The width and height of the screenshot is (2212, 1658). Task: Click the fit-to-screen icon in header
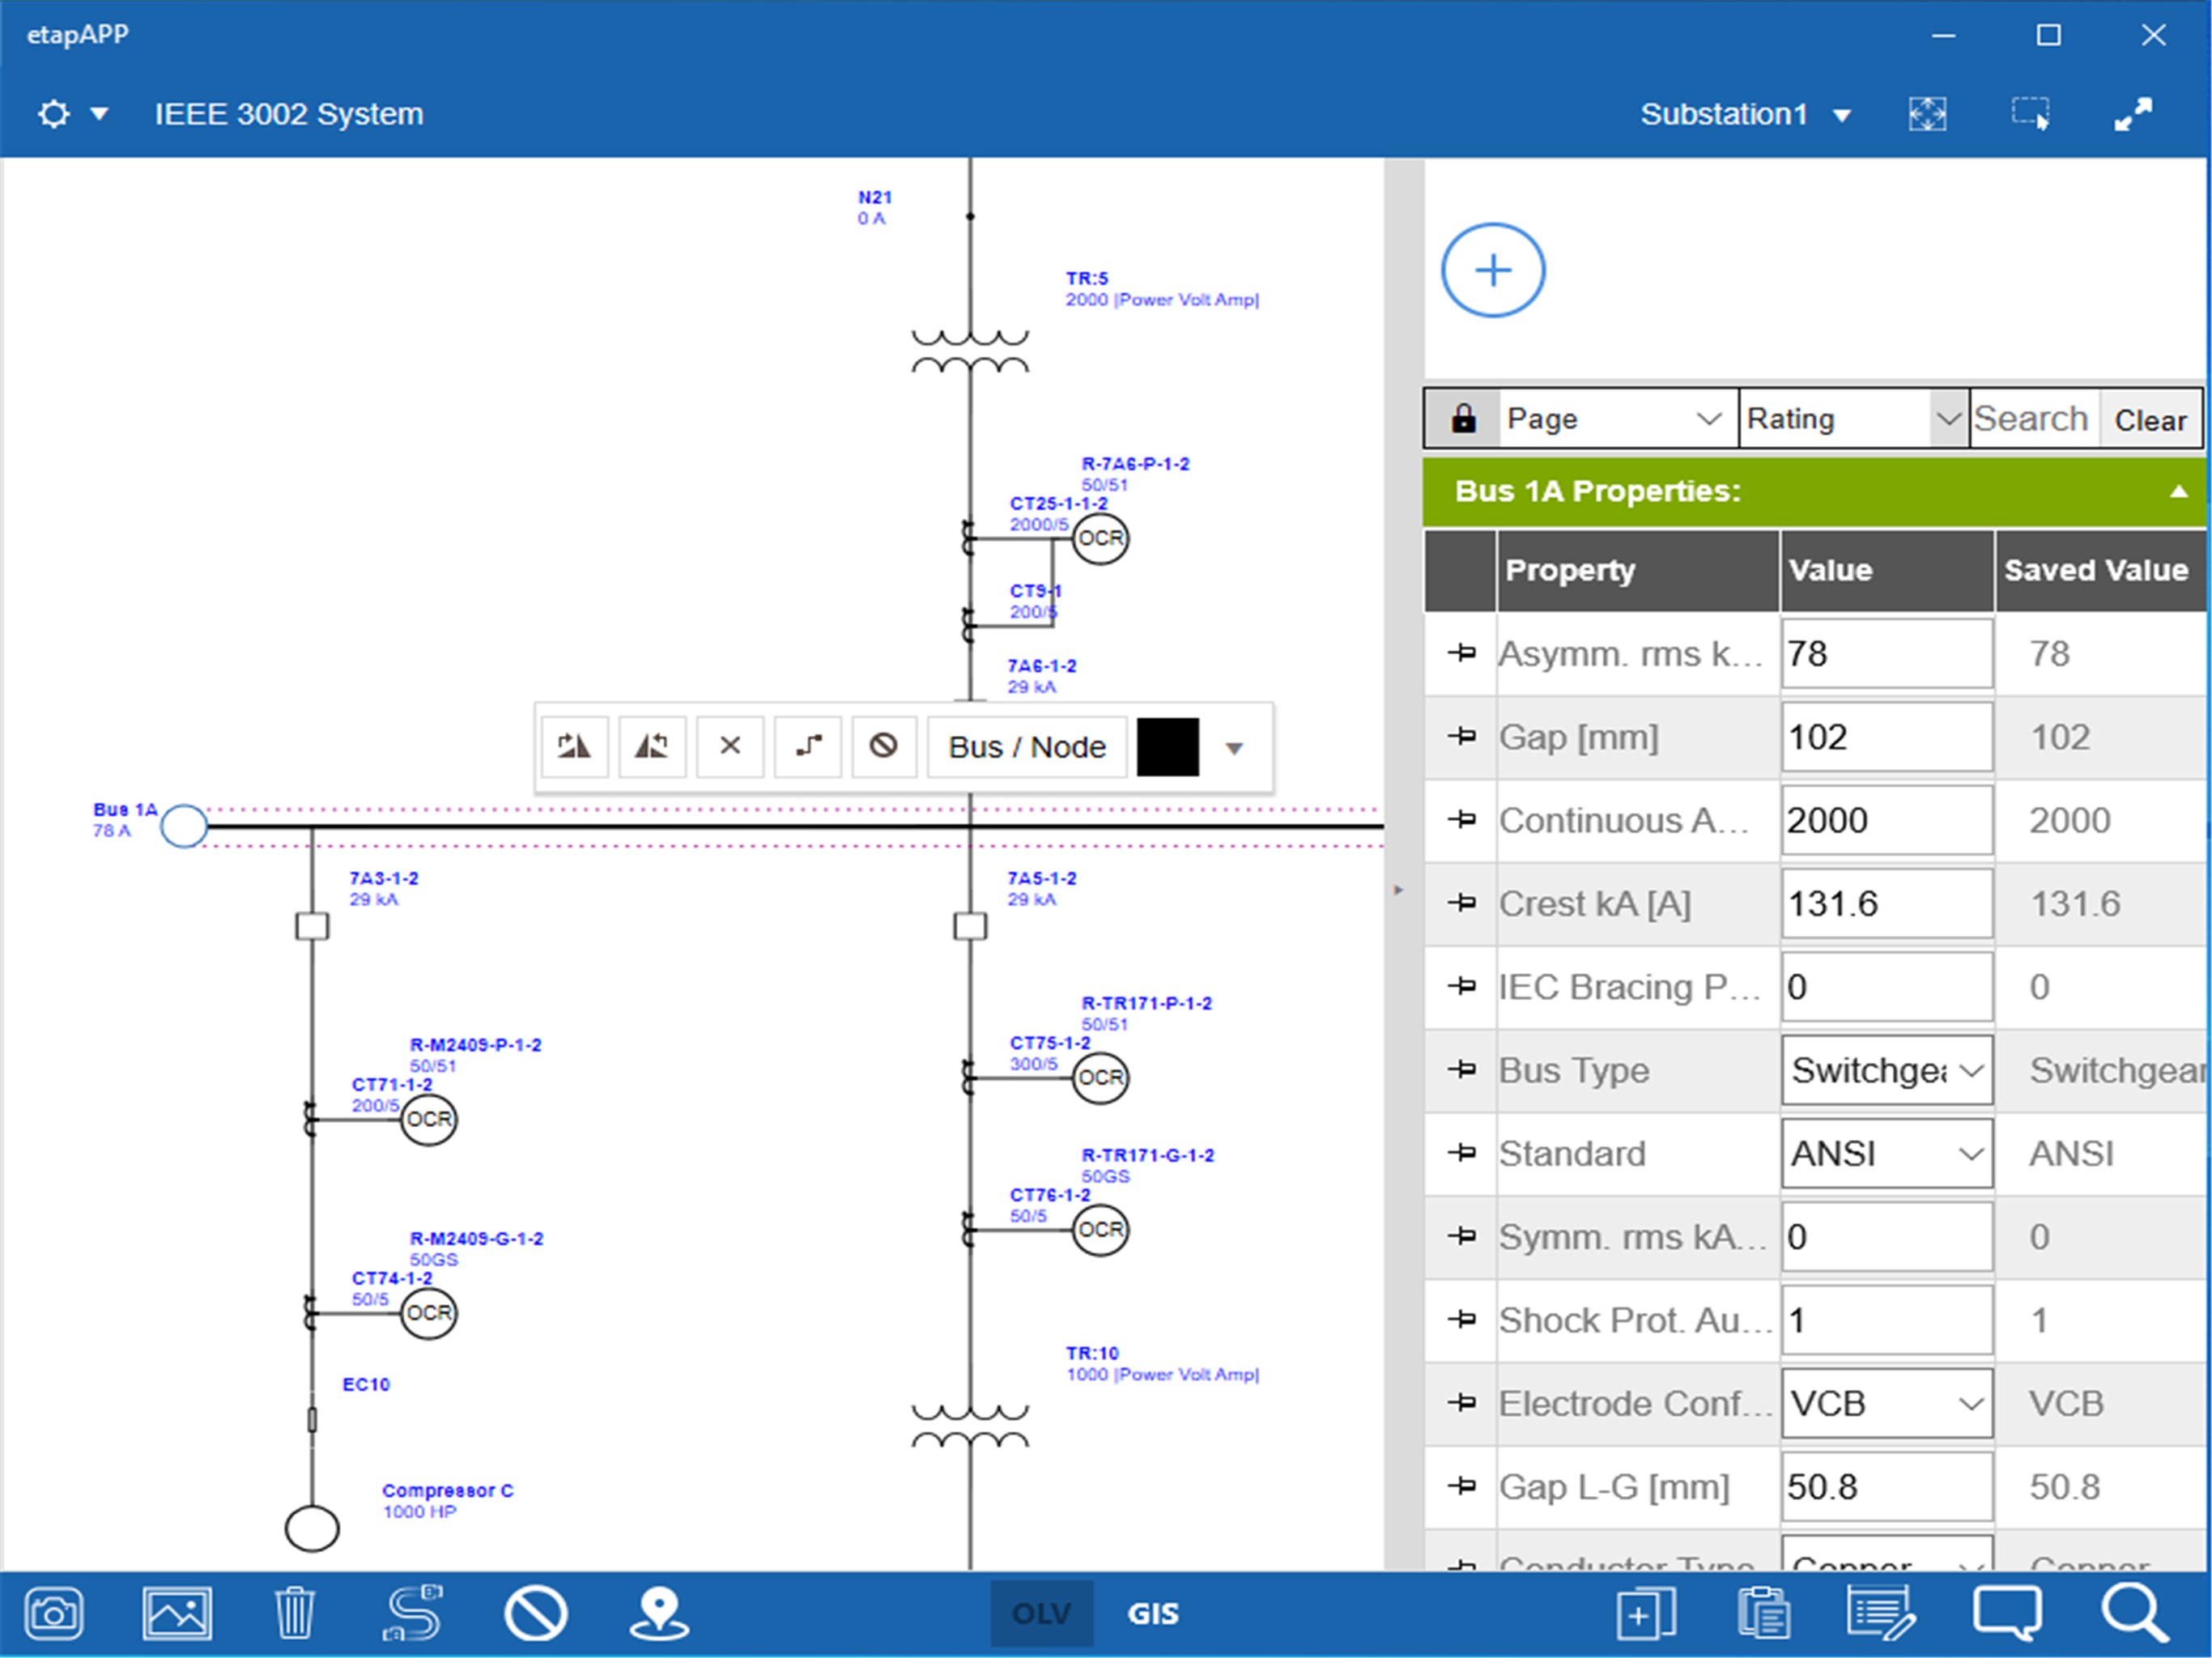[1927, 114]
